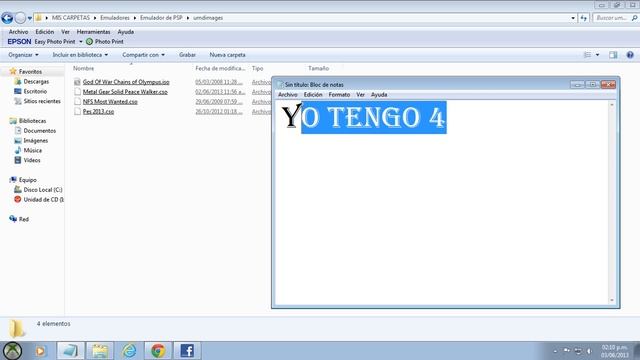Click the refresh button next to address bar

[584, 18]
